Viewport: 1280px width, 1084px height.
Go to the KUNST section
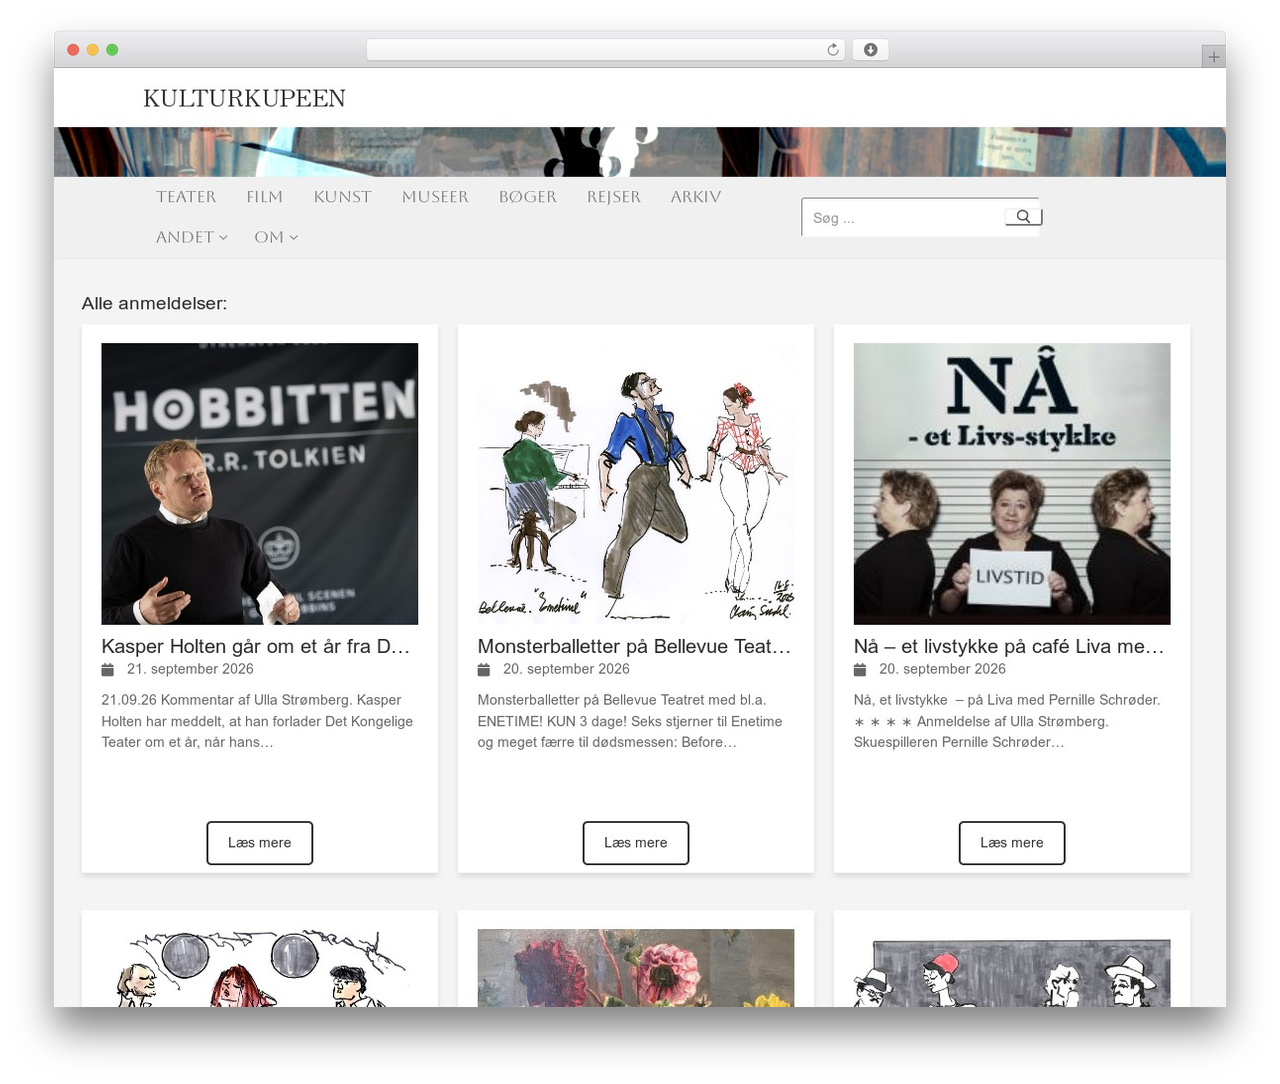coord(343,197)
